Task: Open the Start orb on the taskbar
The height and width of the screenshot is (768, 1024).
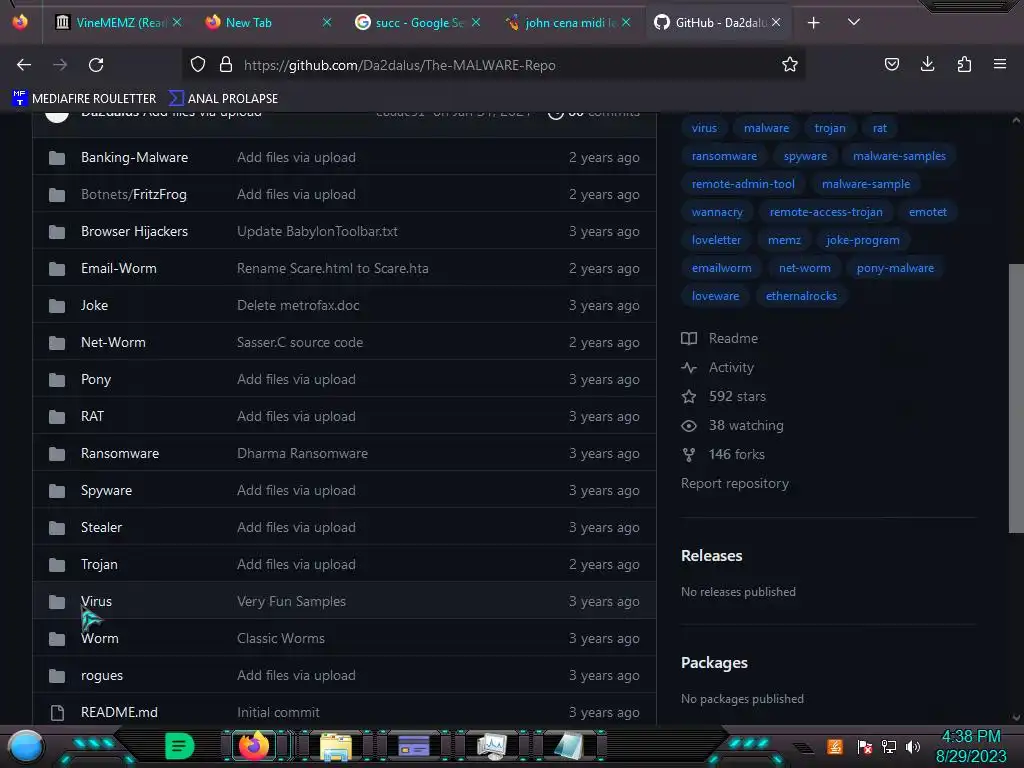Action: tap(26, 746)
